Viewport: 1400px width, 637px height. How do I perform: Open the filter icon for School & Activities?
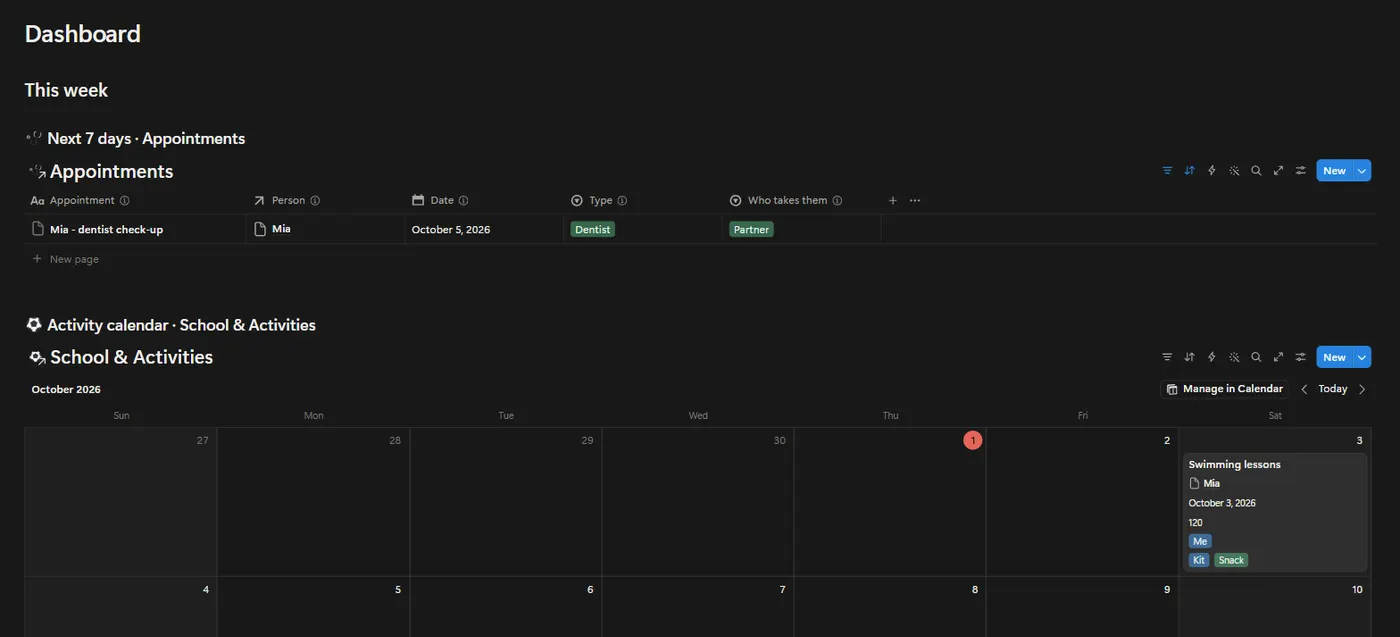[x=1167, y=357]
